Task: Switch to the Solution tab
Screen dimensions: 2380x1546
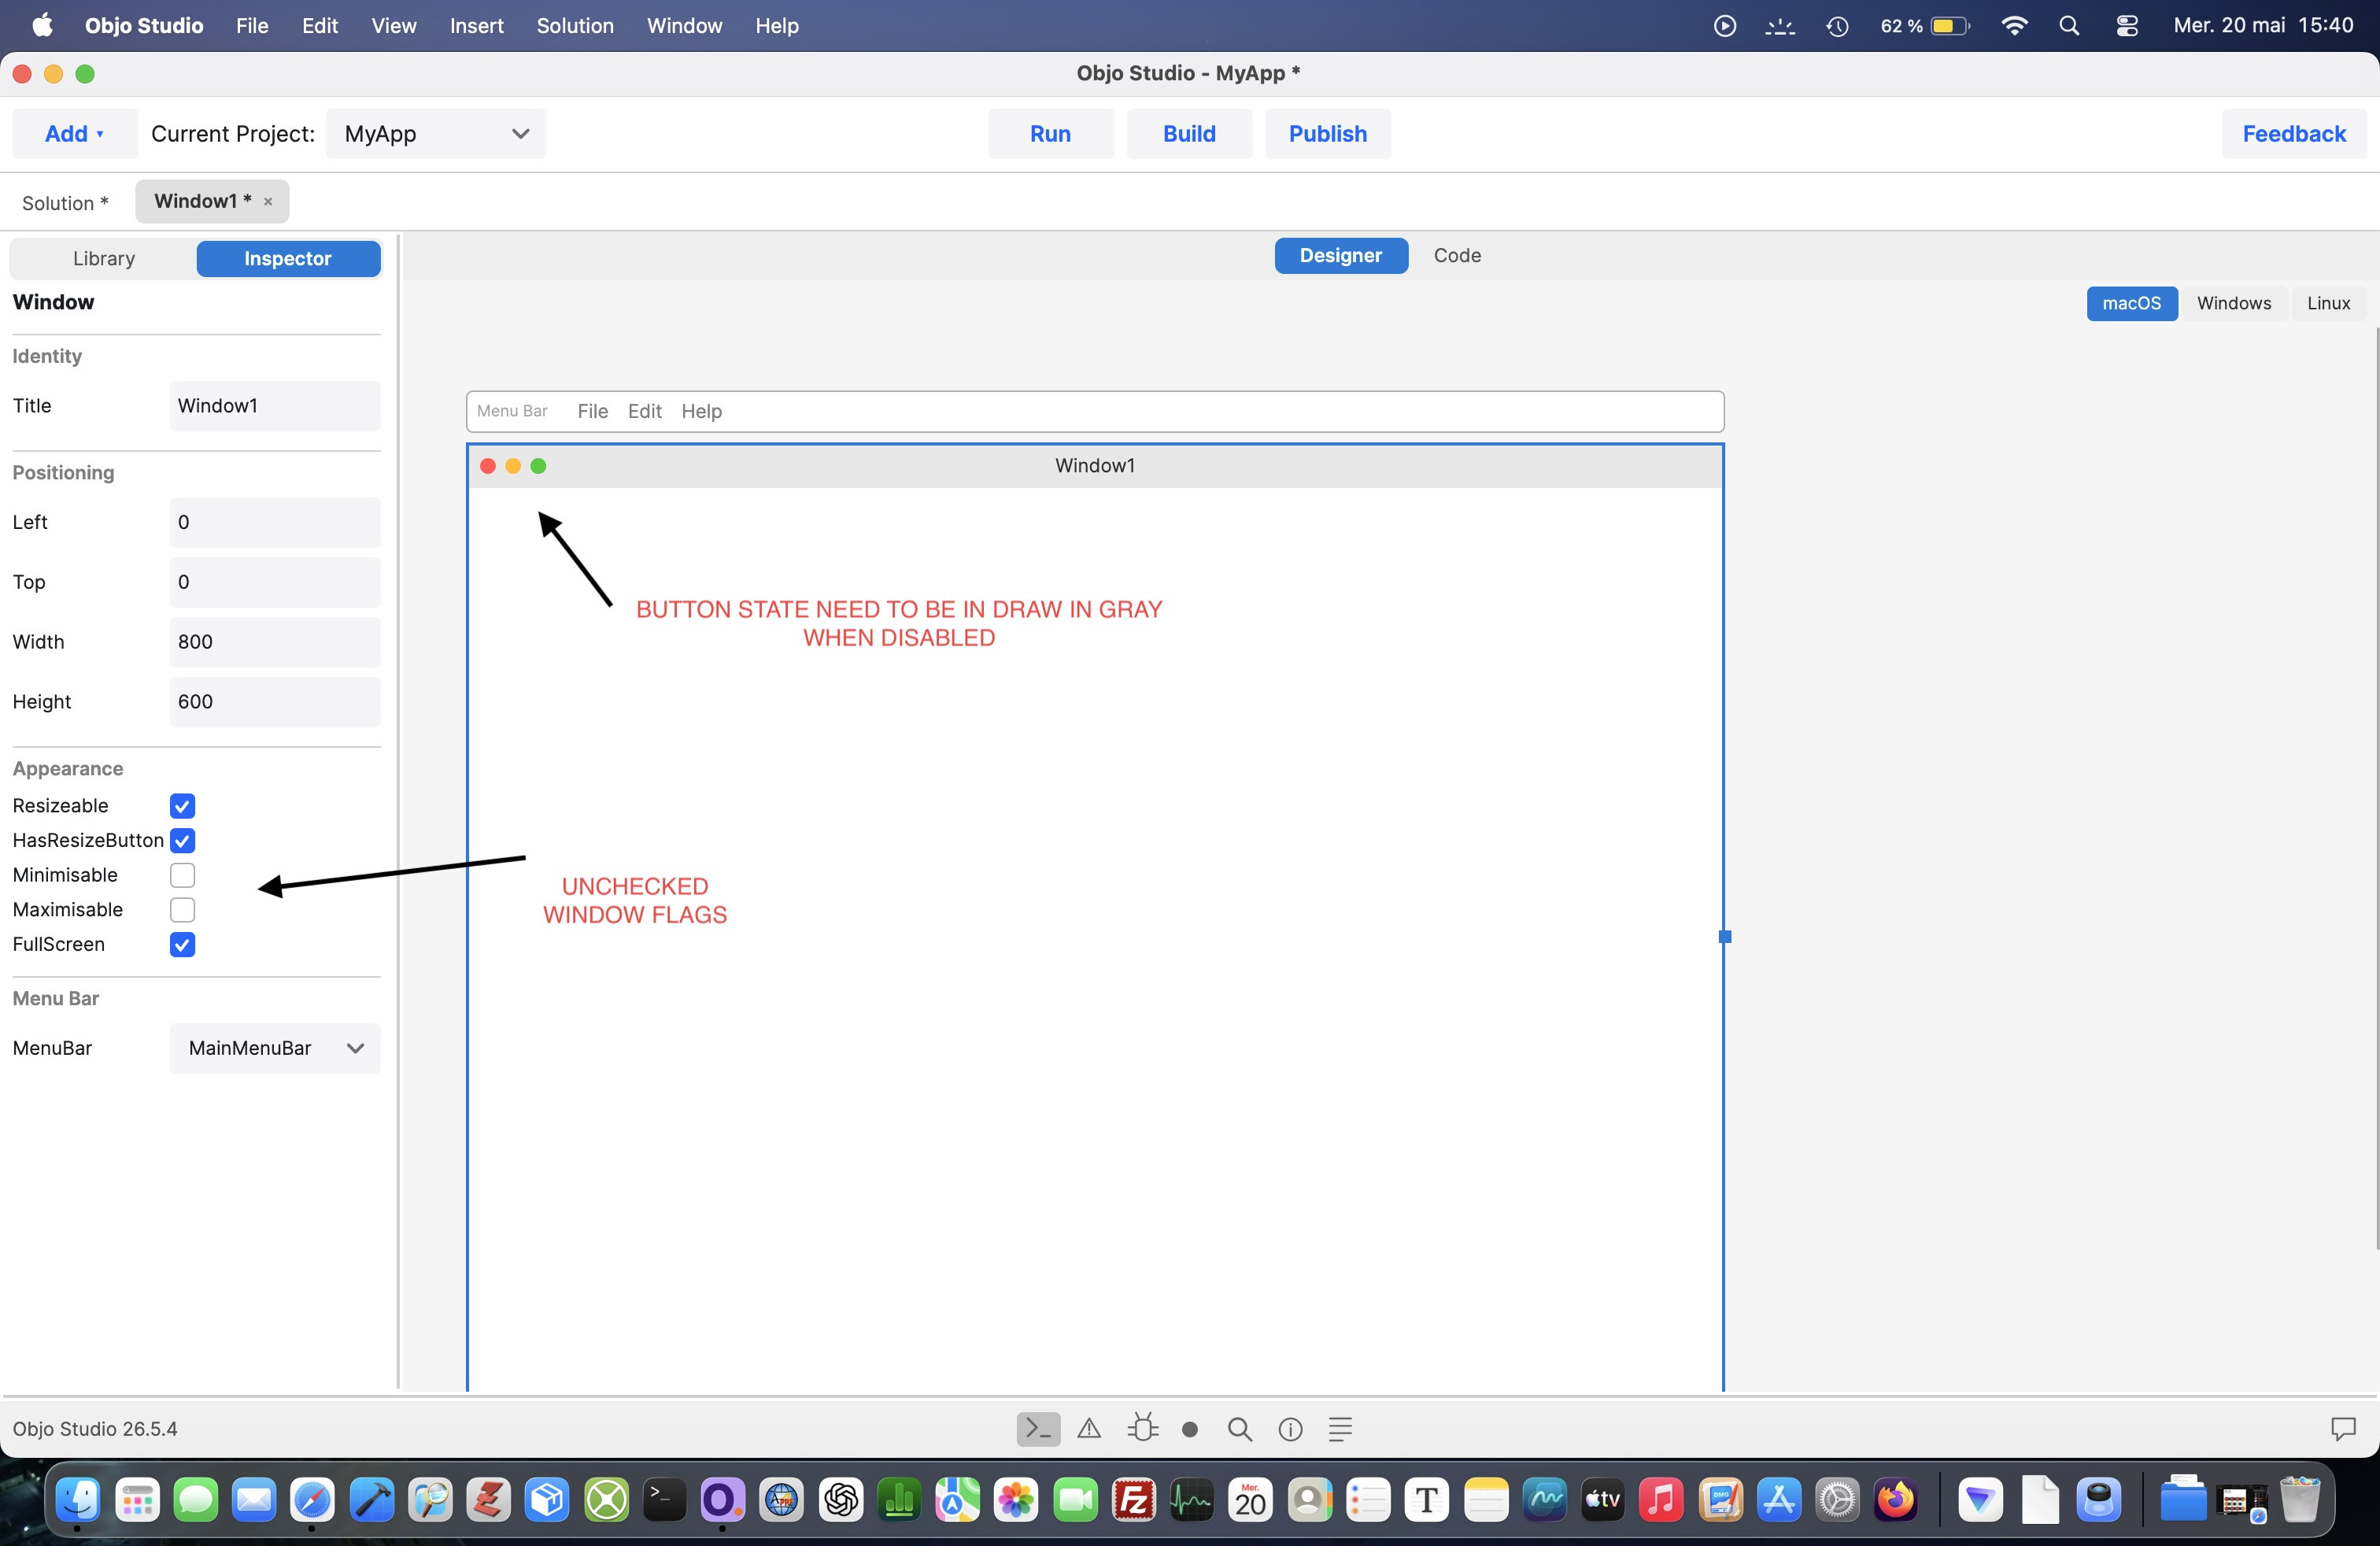Action: pyautogui.click(x=65, y=203)
